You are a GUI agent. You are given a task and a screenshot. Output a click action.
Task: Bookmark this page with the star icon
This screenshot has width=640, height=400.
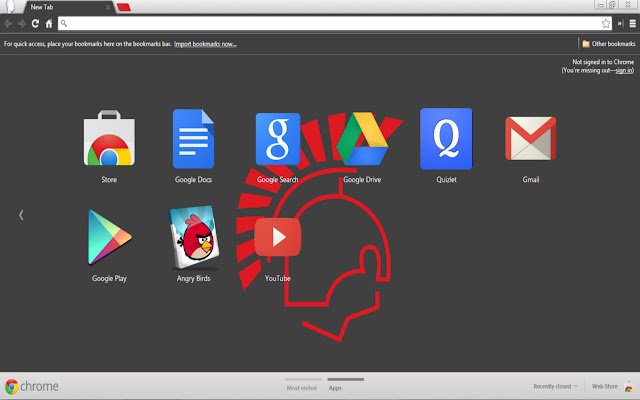point(606,24)
